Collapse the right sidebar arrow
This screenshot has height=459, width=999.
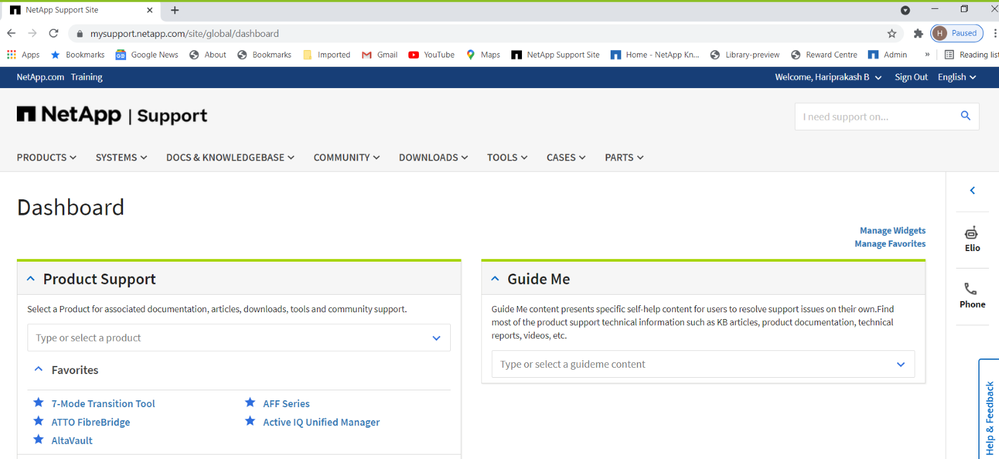pyautogui.click(x=972, y=190)
